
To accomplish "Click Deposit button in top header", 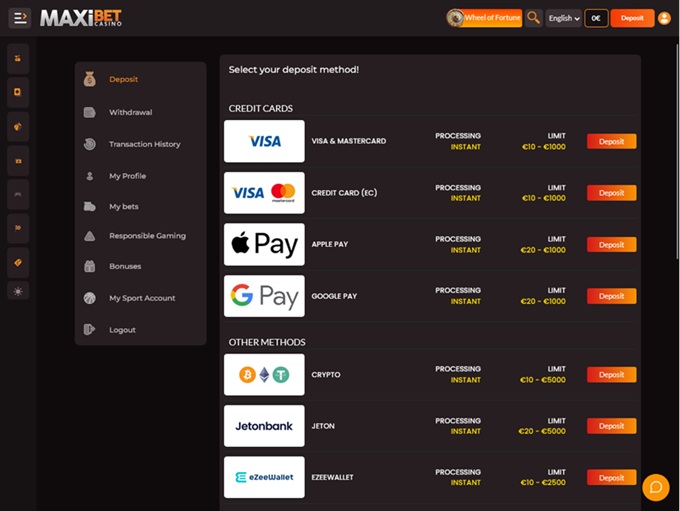I will pos(632,18).
